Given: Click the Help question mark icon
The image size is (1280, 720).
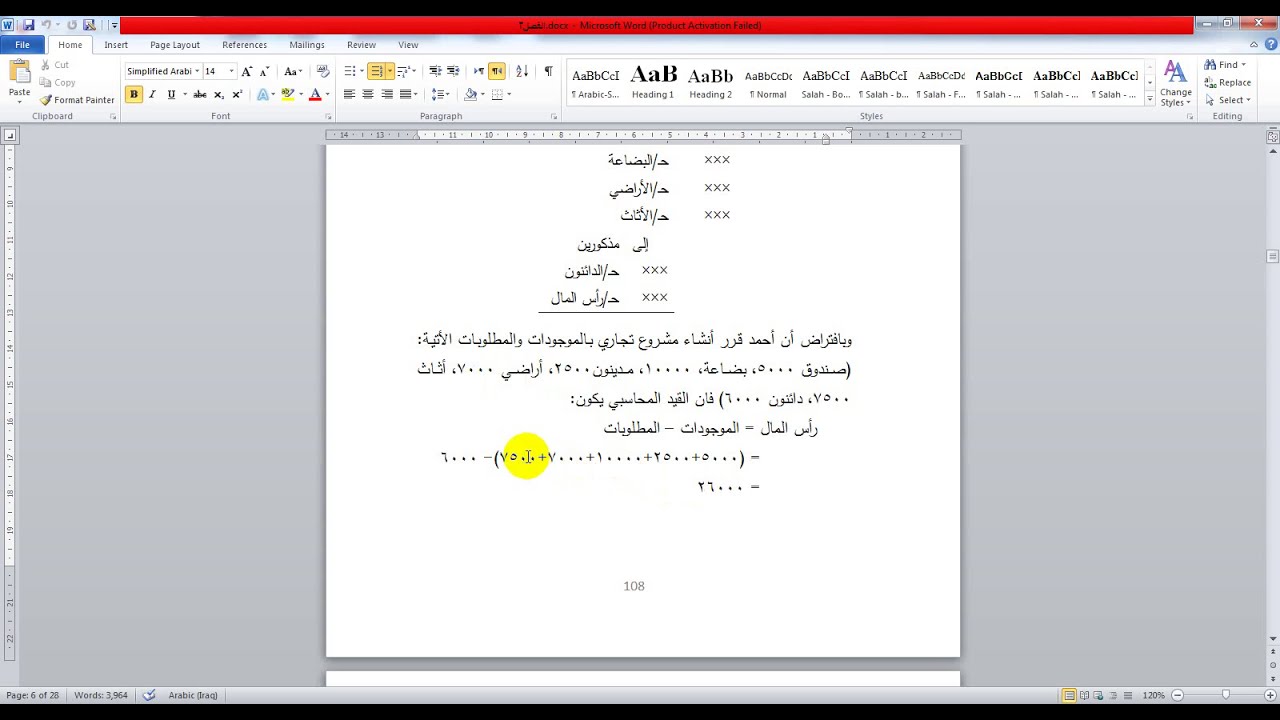Looking at the screenshot, I should (x=1269, y=45).
